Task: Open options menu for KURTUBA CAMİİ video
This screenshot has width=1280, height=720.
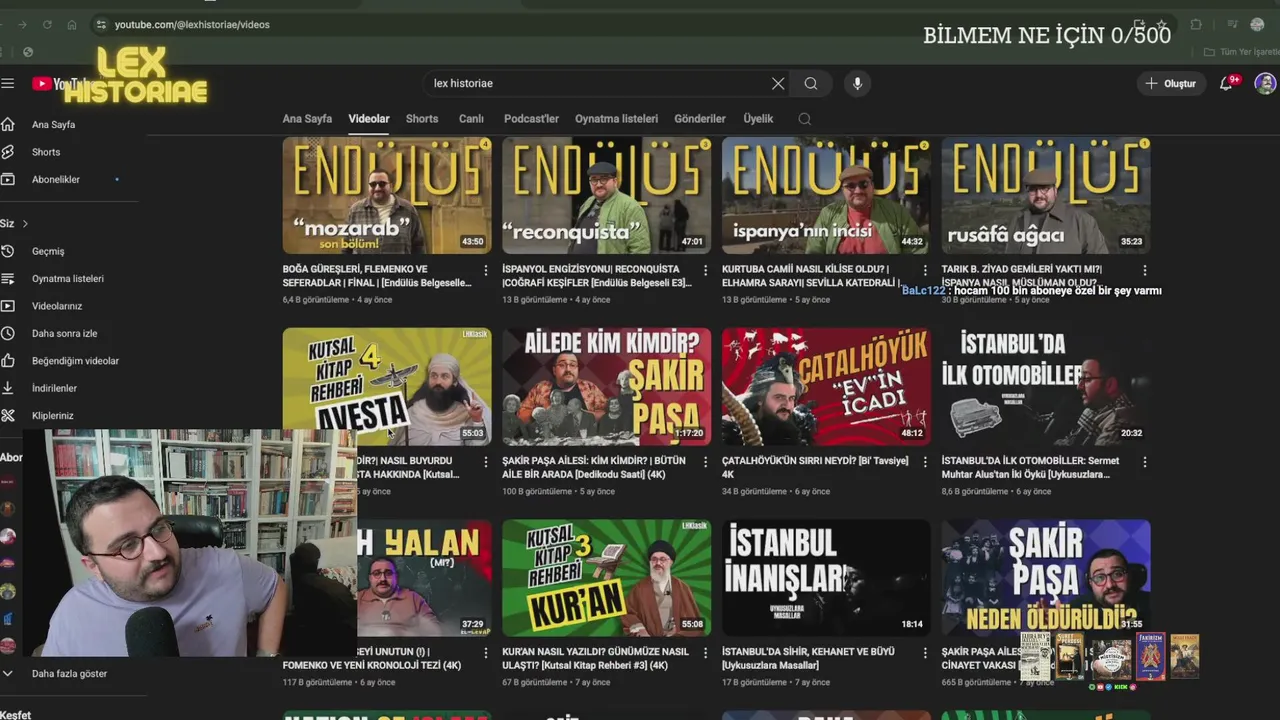Action: tap(925, 270)
